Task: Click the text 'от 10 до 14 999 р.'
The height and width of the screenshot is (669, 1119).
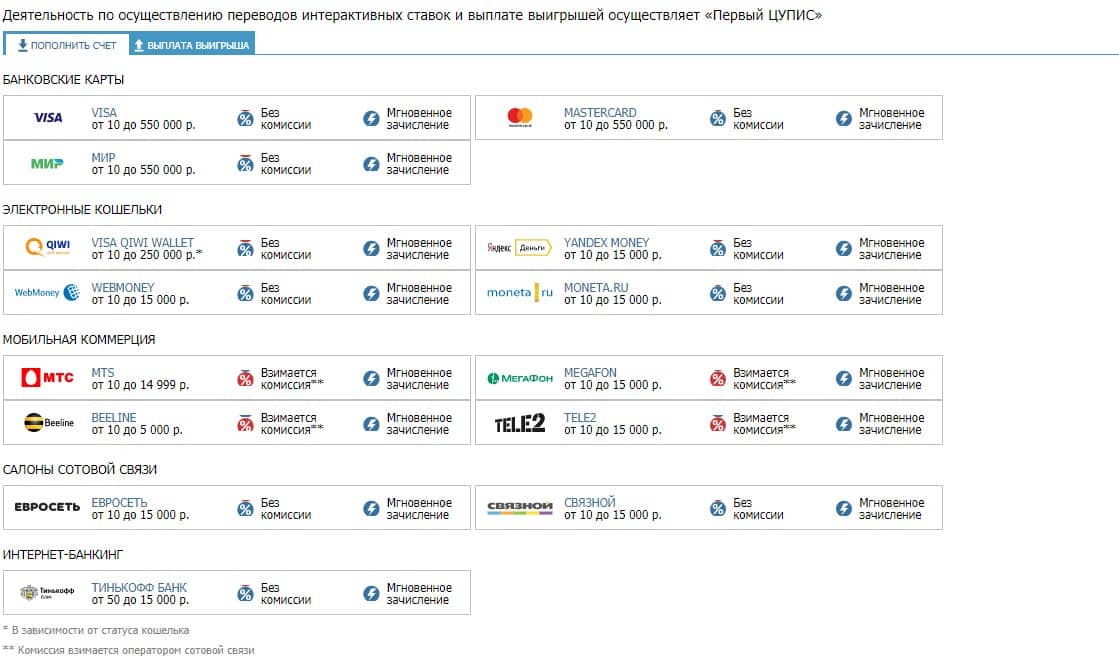Action: [x=140, y=384]
